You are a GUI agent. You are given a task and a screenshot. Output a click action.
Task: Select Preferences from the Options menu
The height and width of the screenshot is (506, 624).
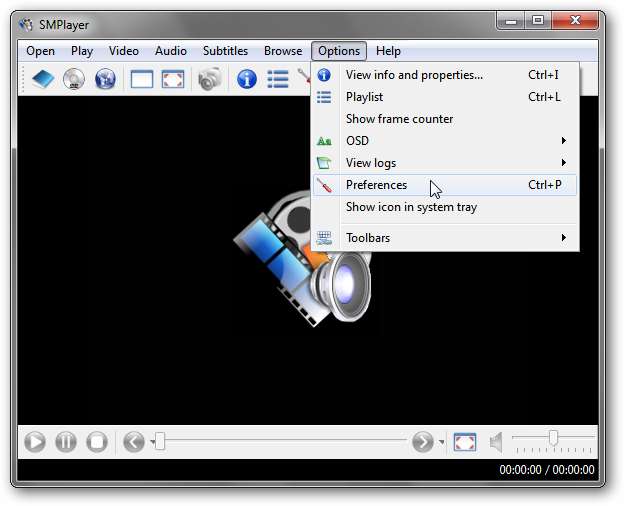tap(376, 185)
